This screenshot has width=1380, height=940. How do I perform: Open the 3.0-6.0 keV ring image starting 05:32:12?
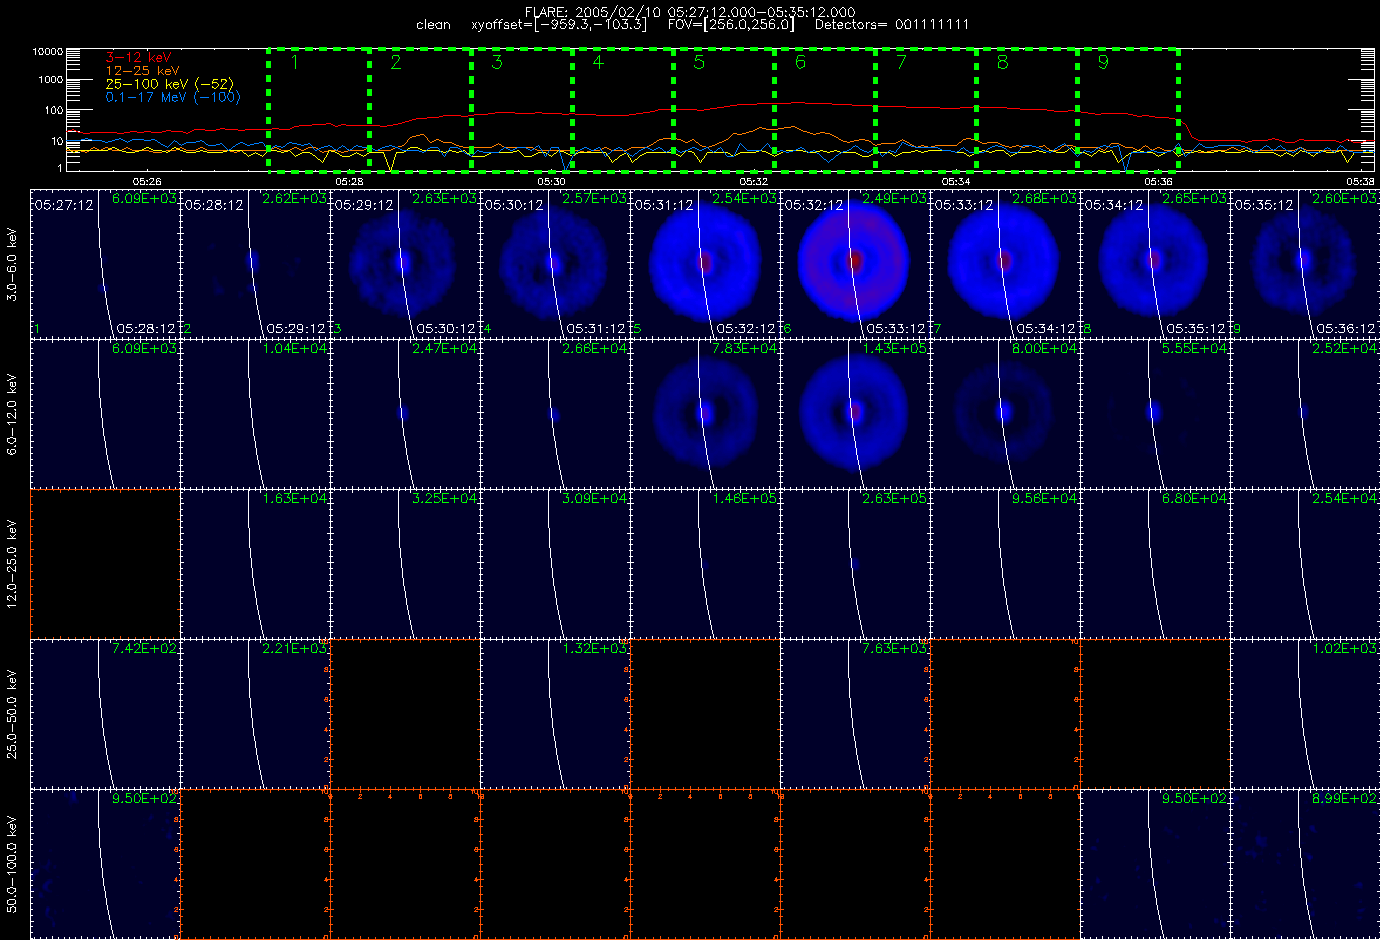coord(853,262)
